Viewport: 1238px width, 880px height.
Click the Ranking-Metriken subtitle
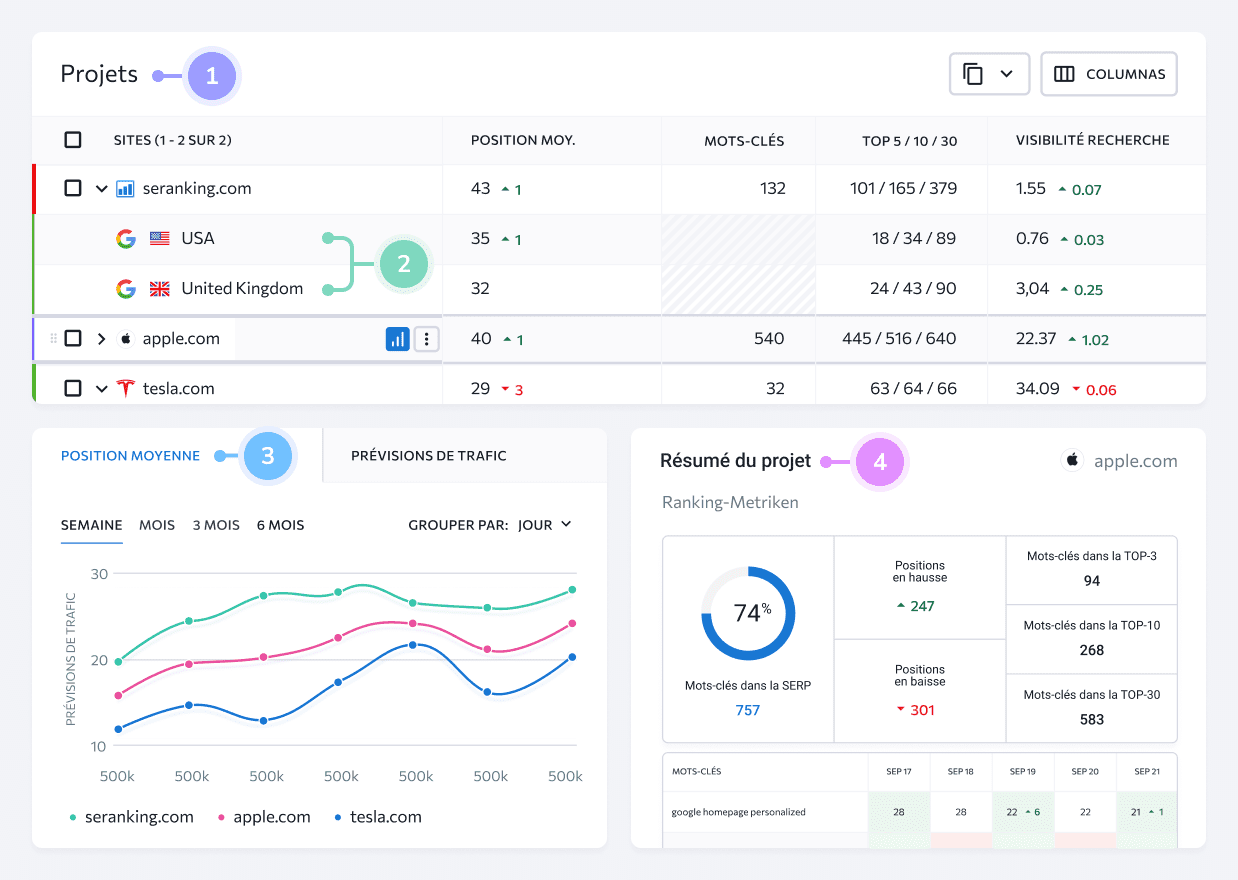pos(730,502)
